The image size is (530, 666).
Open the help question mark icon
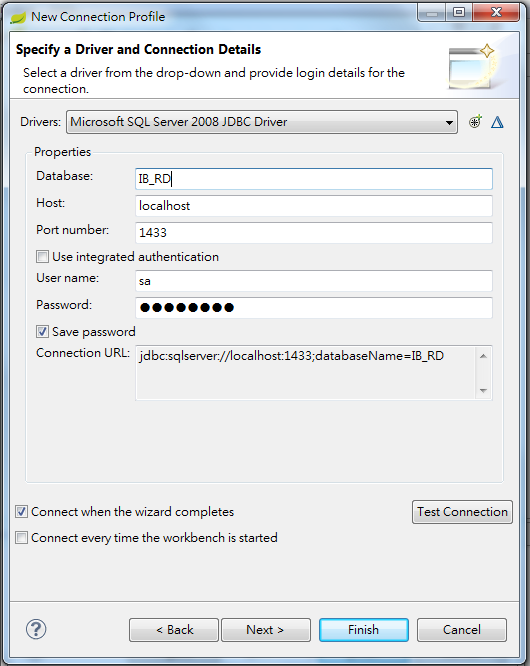pos(36,629)
